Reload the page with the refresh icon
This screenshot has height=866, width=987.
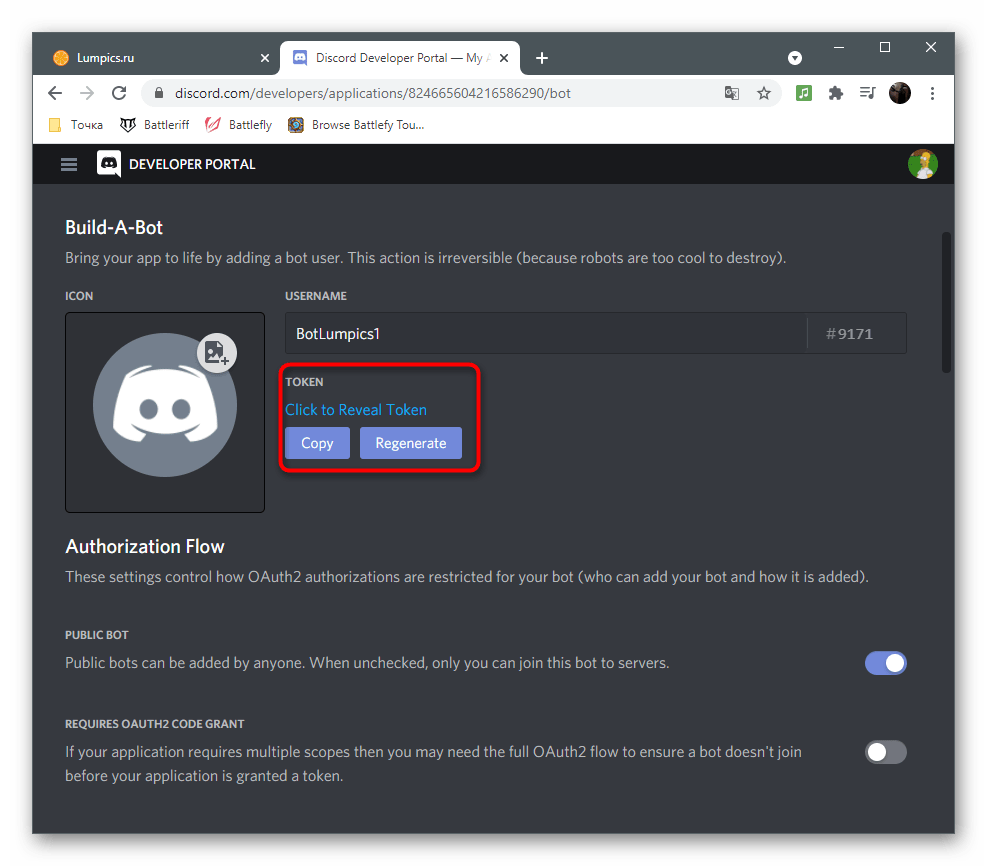tap(118, 92)
